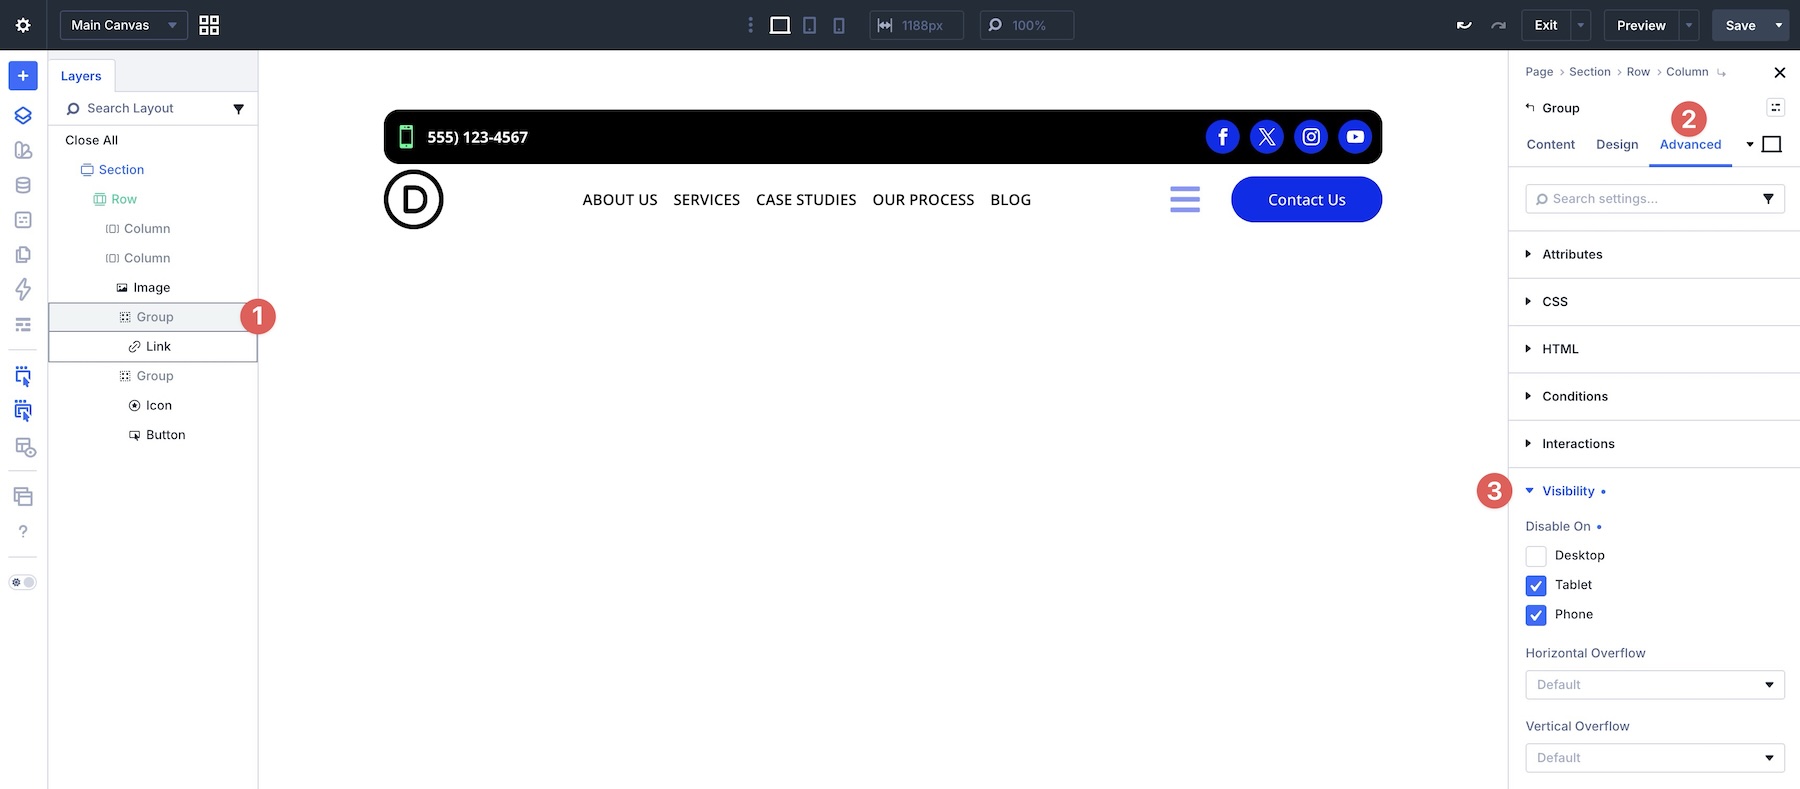Open the layers filter dropdown arrow
Image resolution: width=1800 pixels, height=789 pixels.
point(238,108)
